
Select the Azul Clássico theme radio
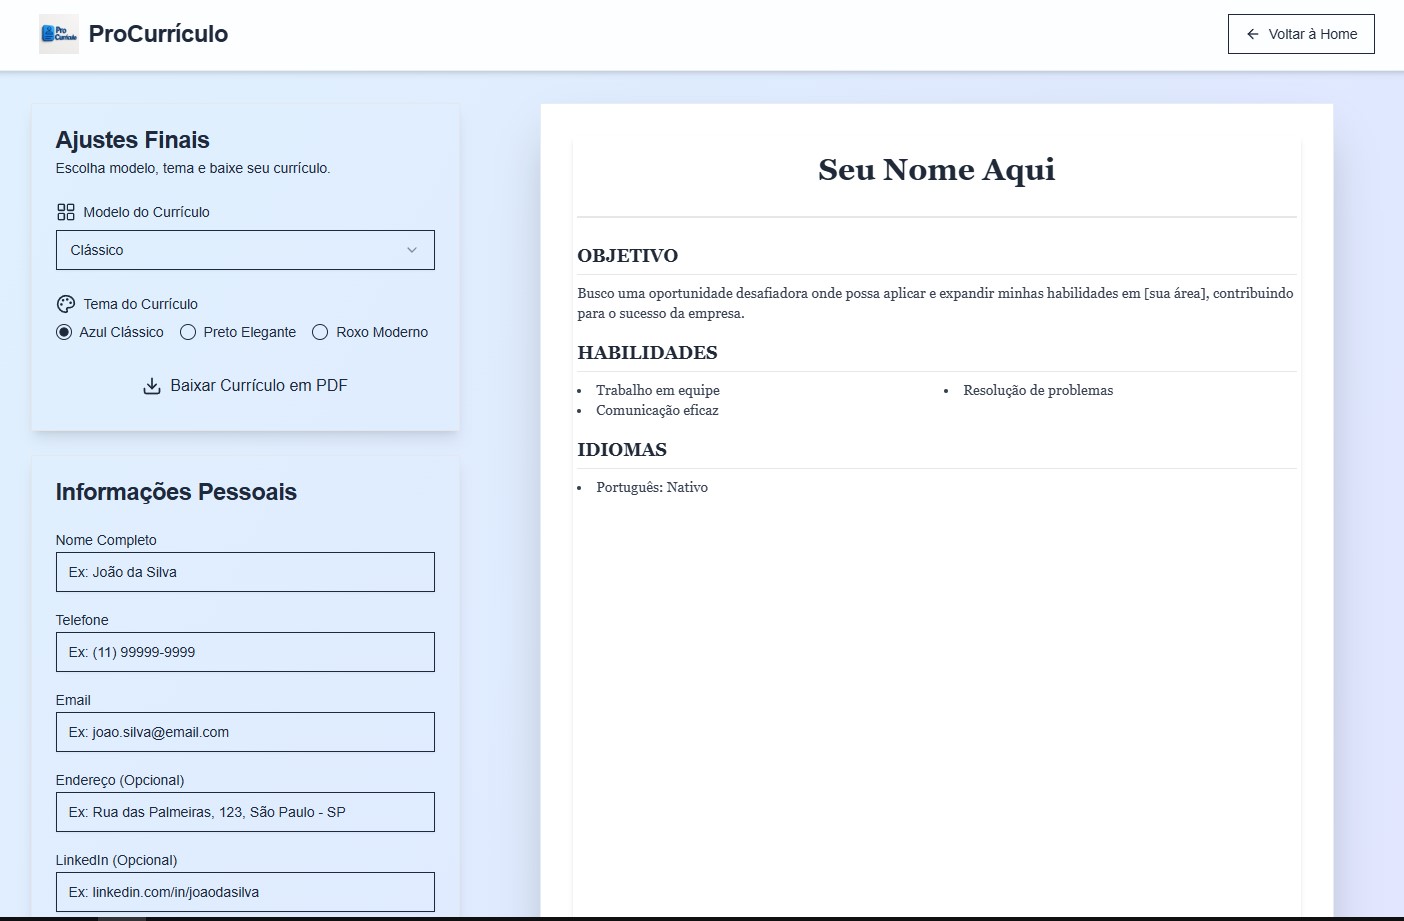[64, 332]
